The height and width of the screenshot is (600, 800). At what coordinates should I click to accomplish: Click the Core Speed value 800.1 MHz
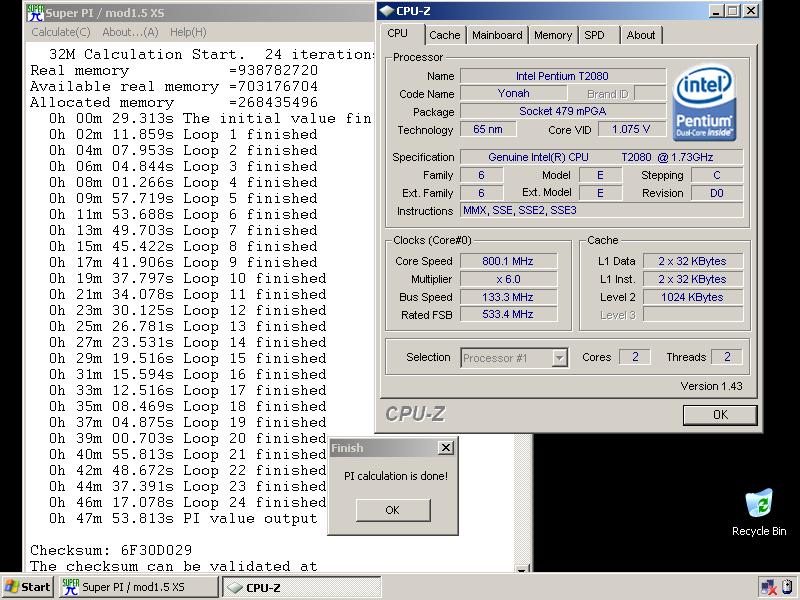[508, 261]
